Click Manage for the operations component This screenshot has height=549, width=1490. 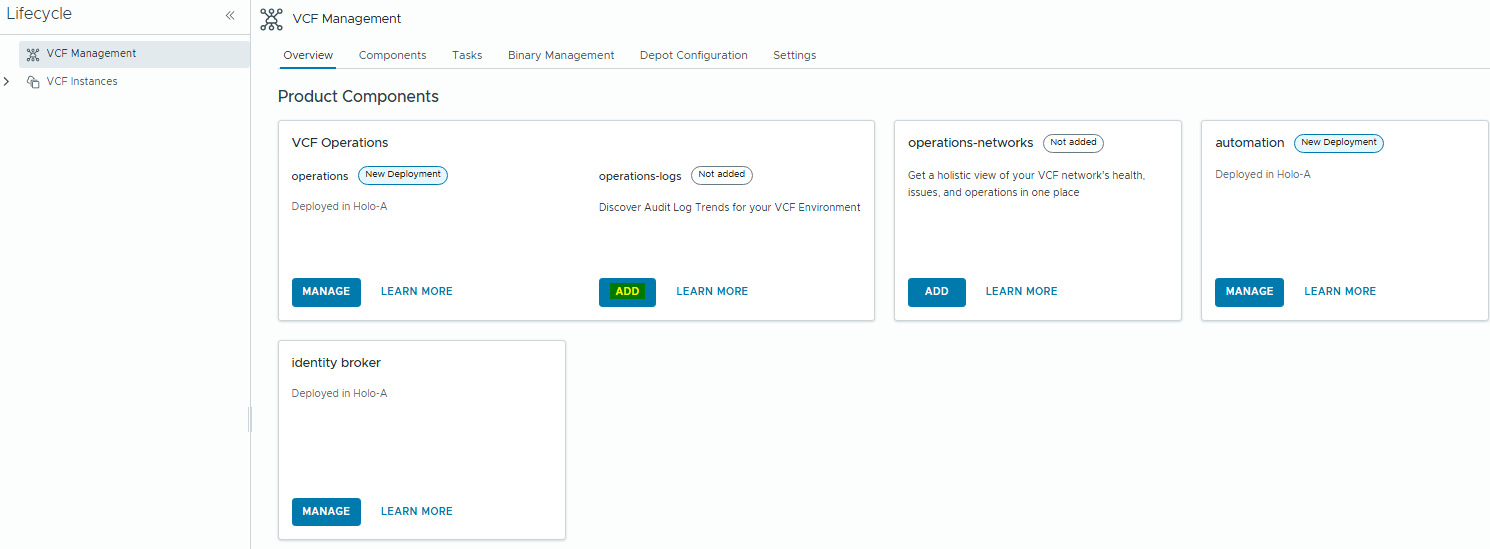(x=326, y=292)
